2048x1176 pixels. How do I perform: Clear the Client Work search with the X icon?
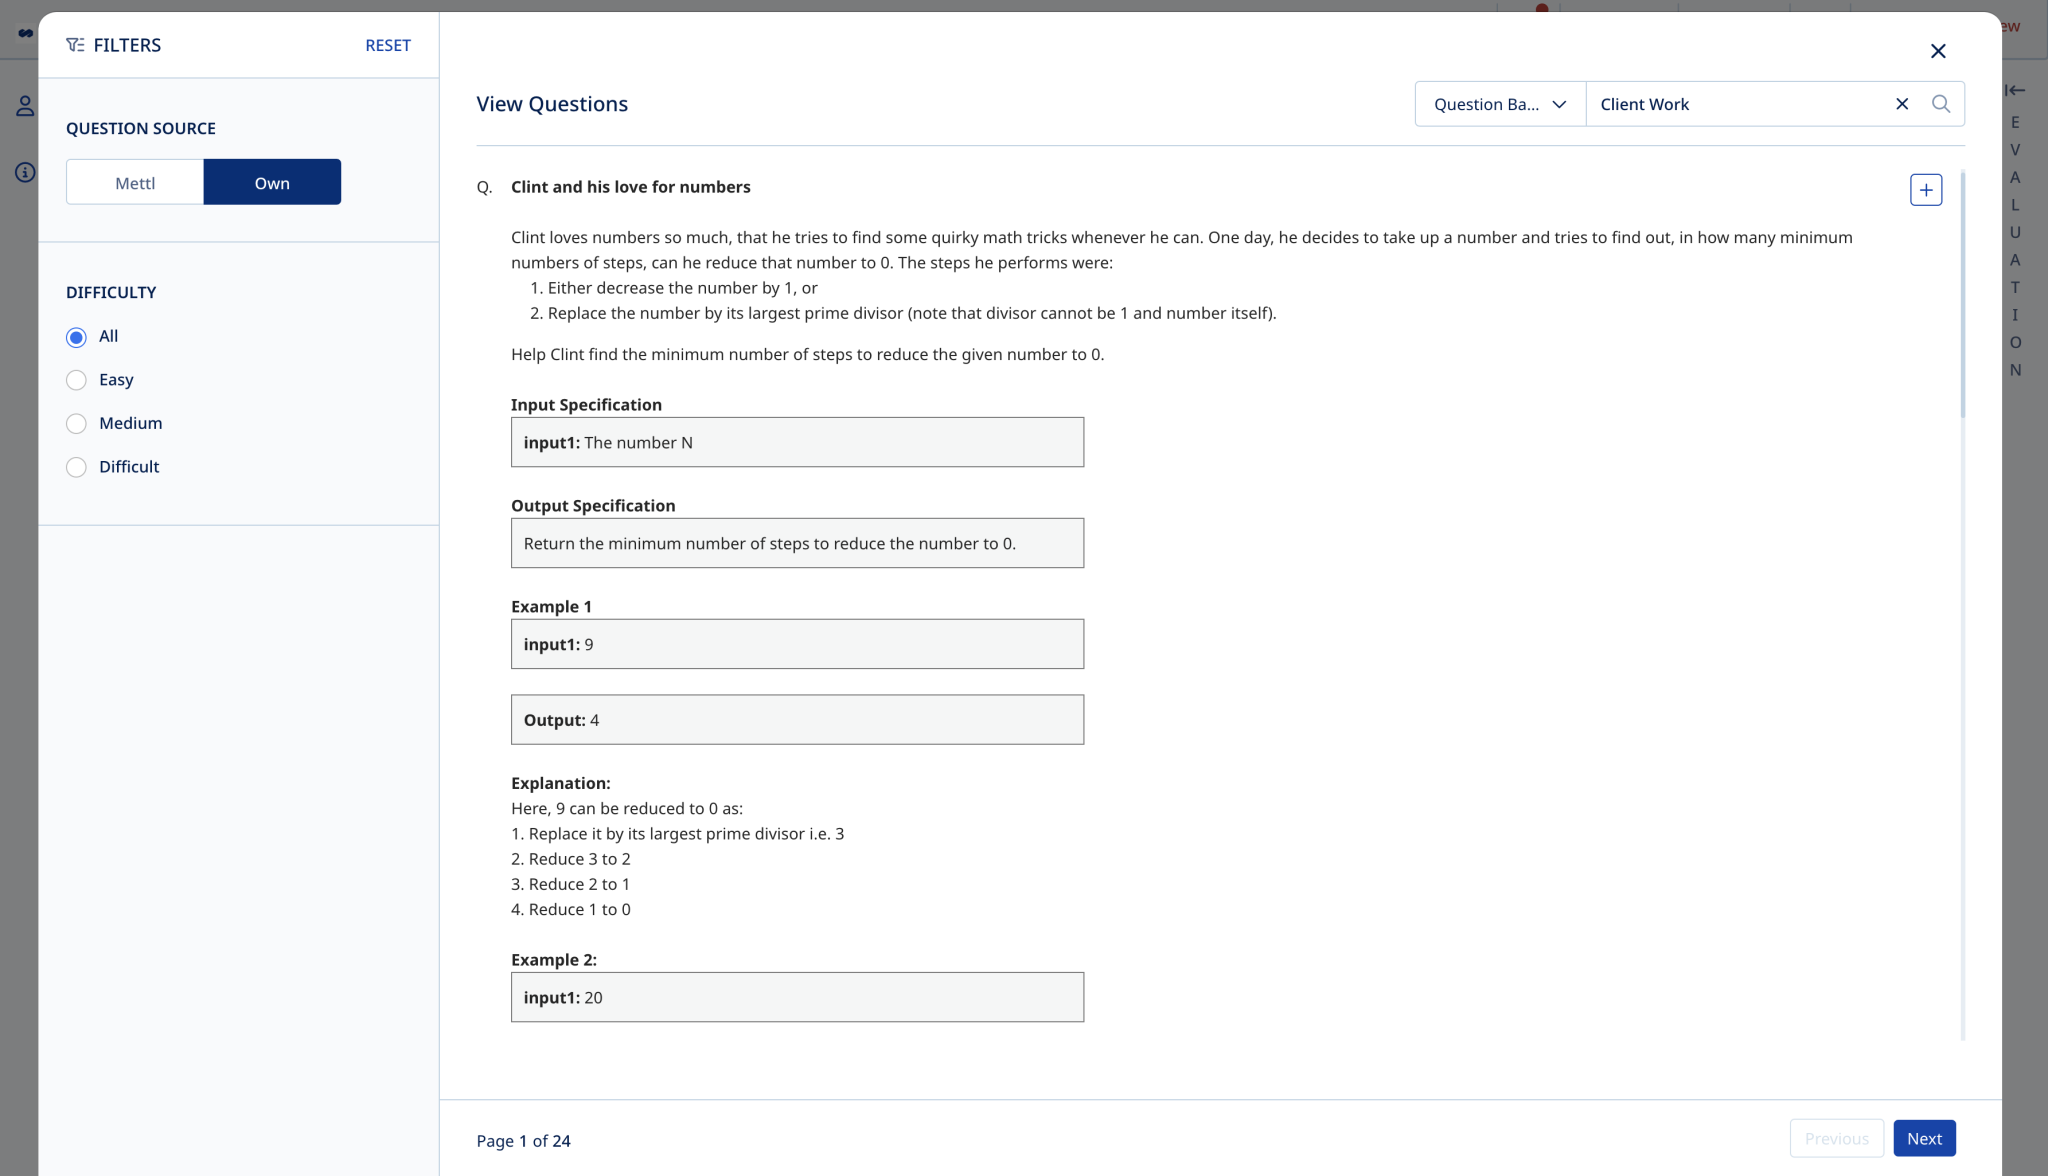[1901, 103]
